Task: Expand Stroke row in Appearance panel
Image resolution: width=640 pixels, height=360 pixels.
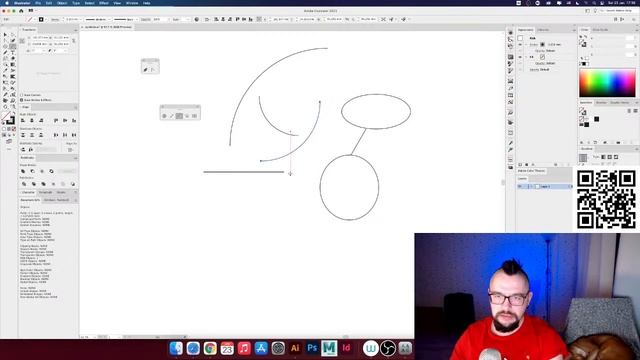Action: coord(526,44)
